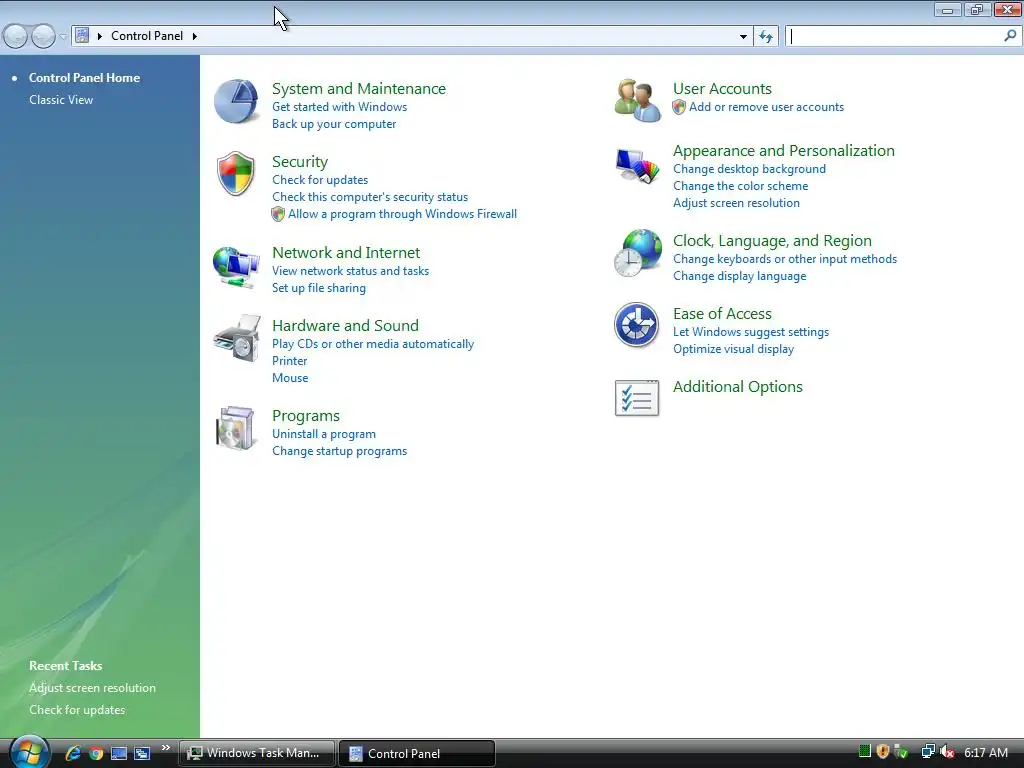Open Allow a program through Windows Firewall

click(x=402, y=214)
